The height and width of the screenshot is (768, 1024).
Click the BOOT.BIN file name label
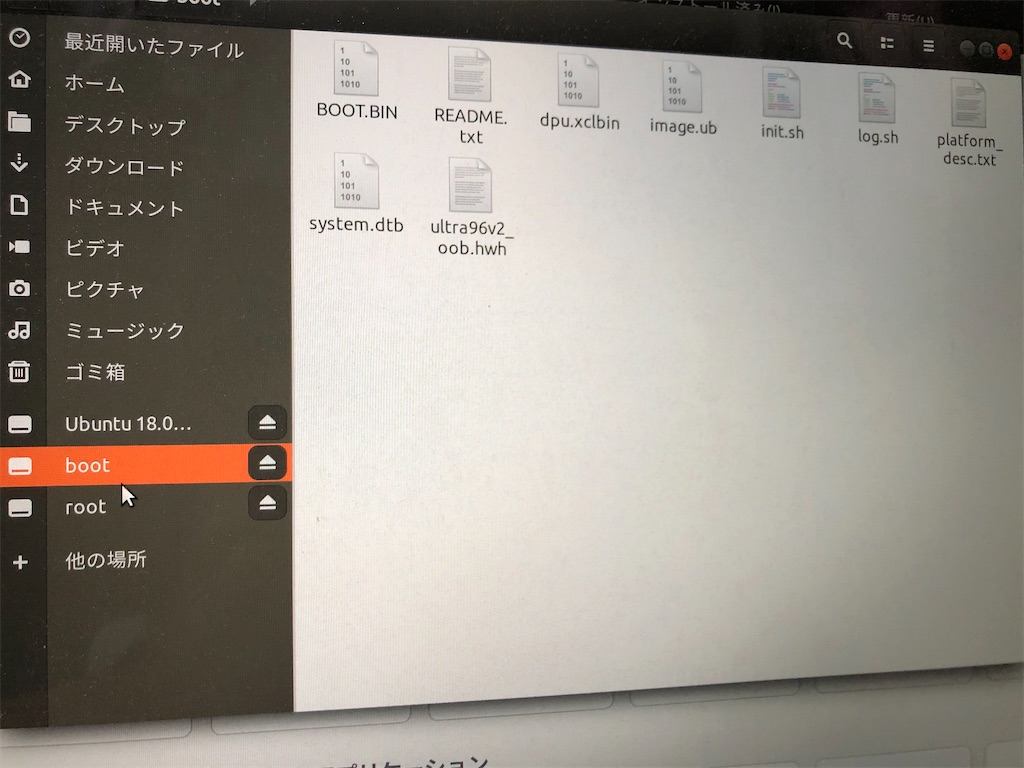(357, 111)
